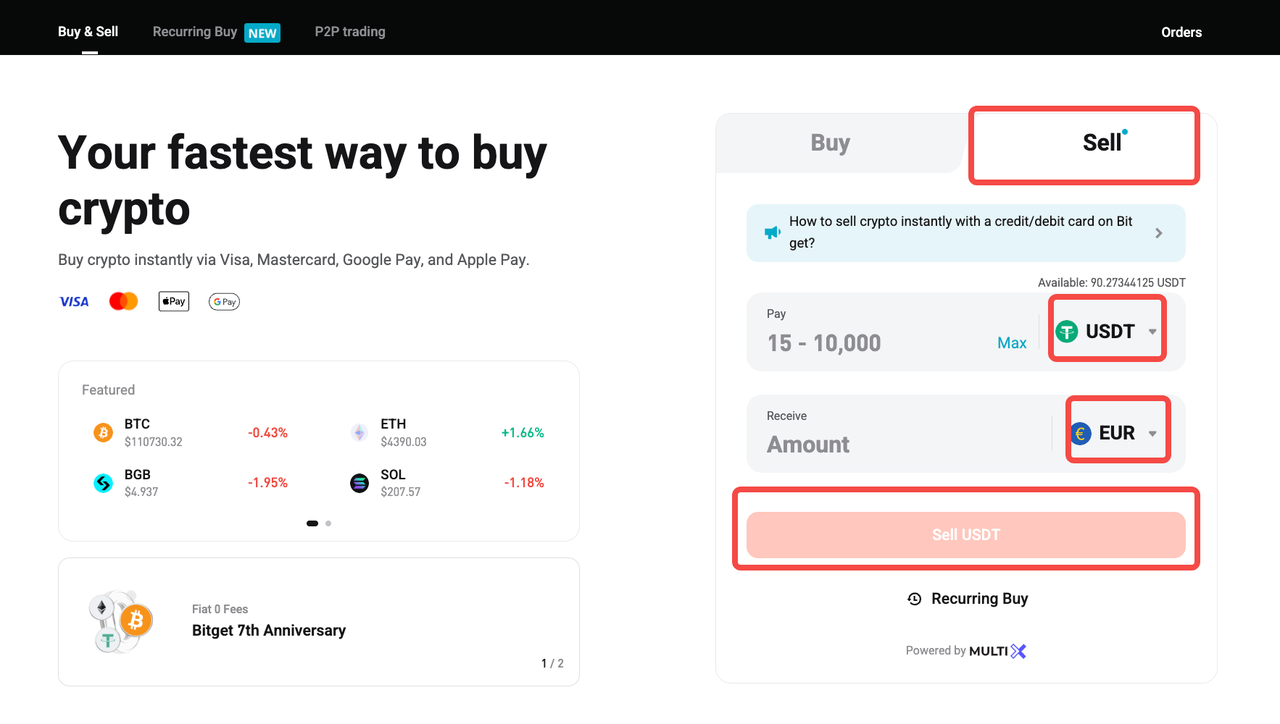This screenshot has width=1280, height=724.
Task: Select second featured carousel dot
Action: coord(328,523)
